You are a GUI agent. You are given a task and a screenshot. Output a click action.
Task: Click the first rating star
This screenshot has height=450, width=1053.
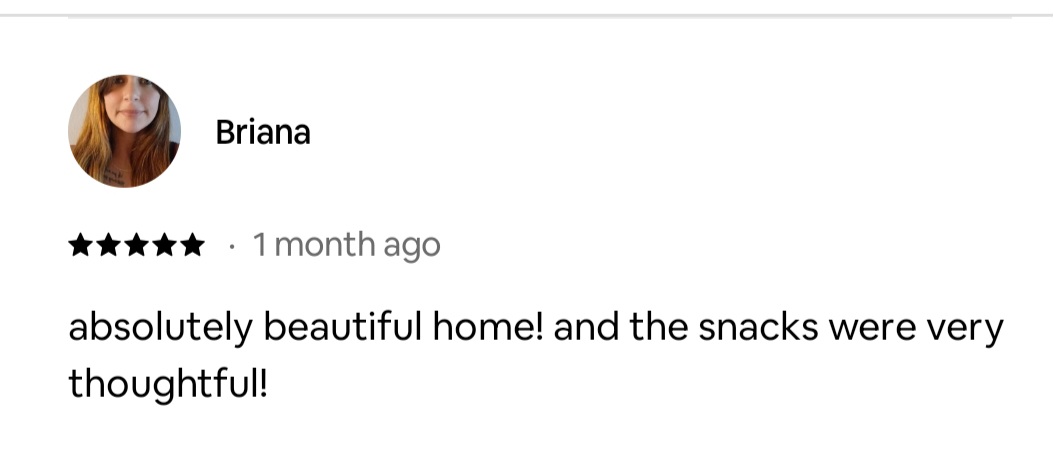coord(81,245)
